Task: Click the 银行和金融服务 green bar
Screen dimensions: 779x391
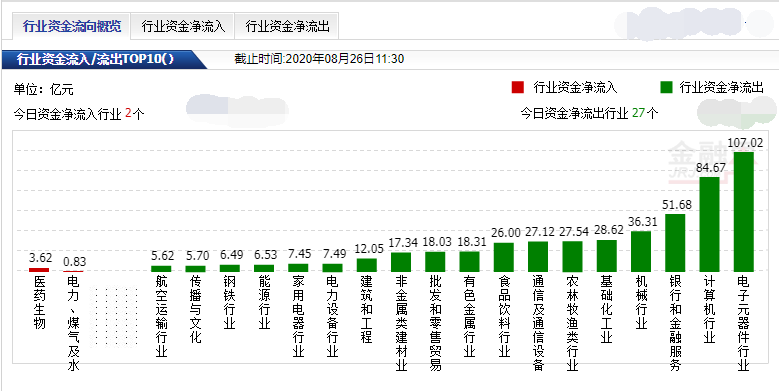Action: click(x=675, y=243)
